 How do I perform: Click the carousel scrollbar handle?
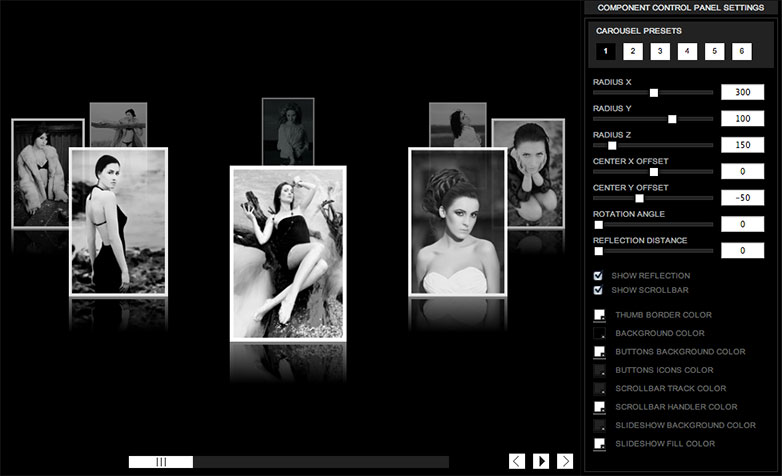(x=161, y=462)
